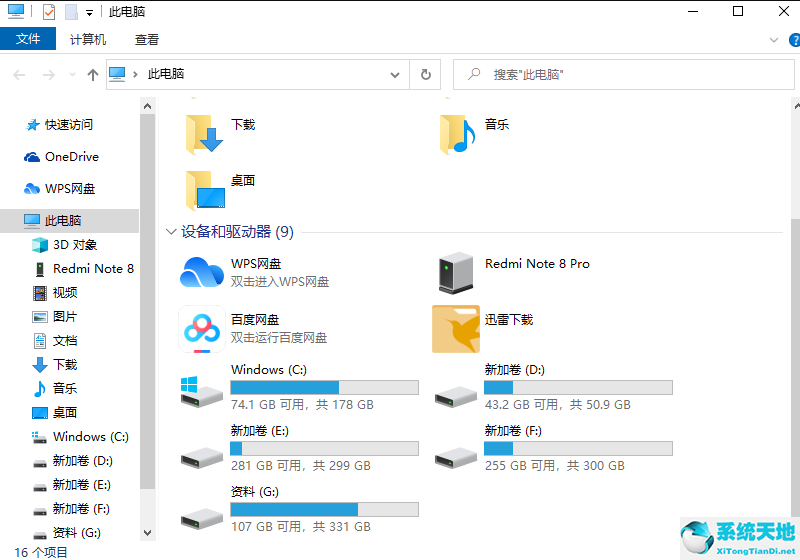Select 快速访问 in the navigation pane
Viewport: 800px width, 560px height.
[x=69, y=124]
